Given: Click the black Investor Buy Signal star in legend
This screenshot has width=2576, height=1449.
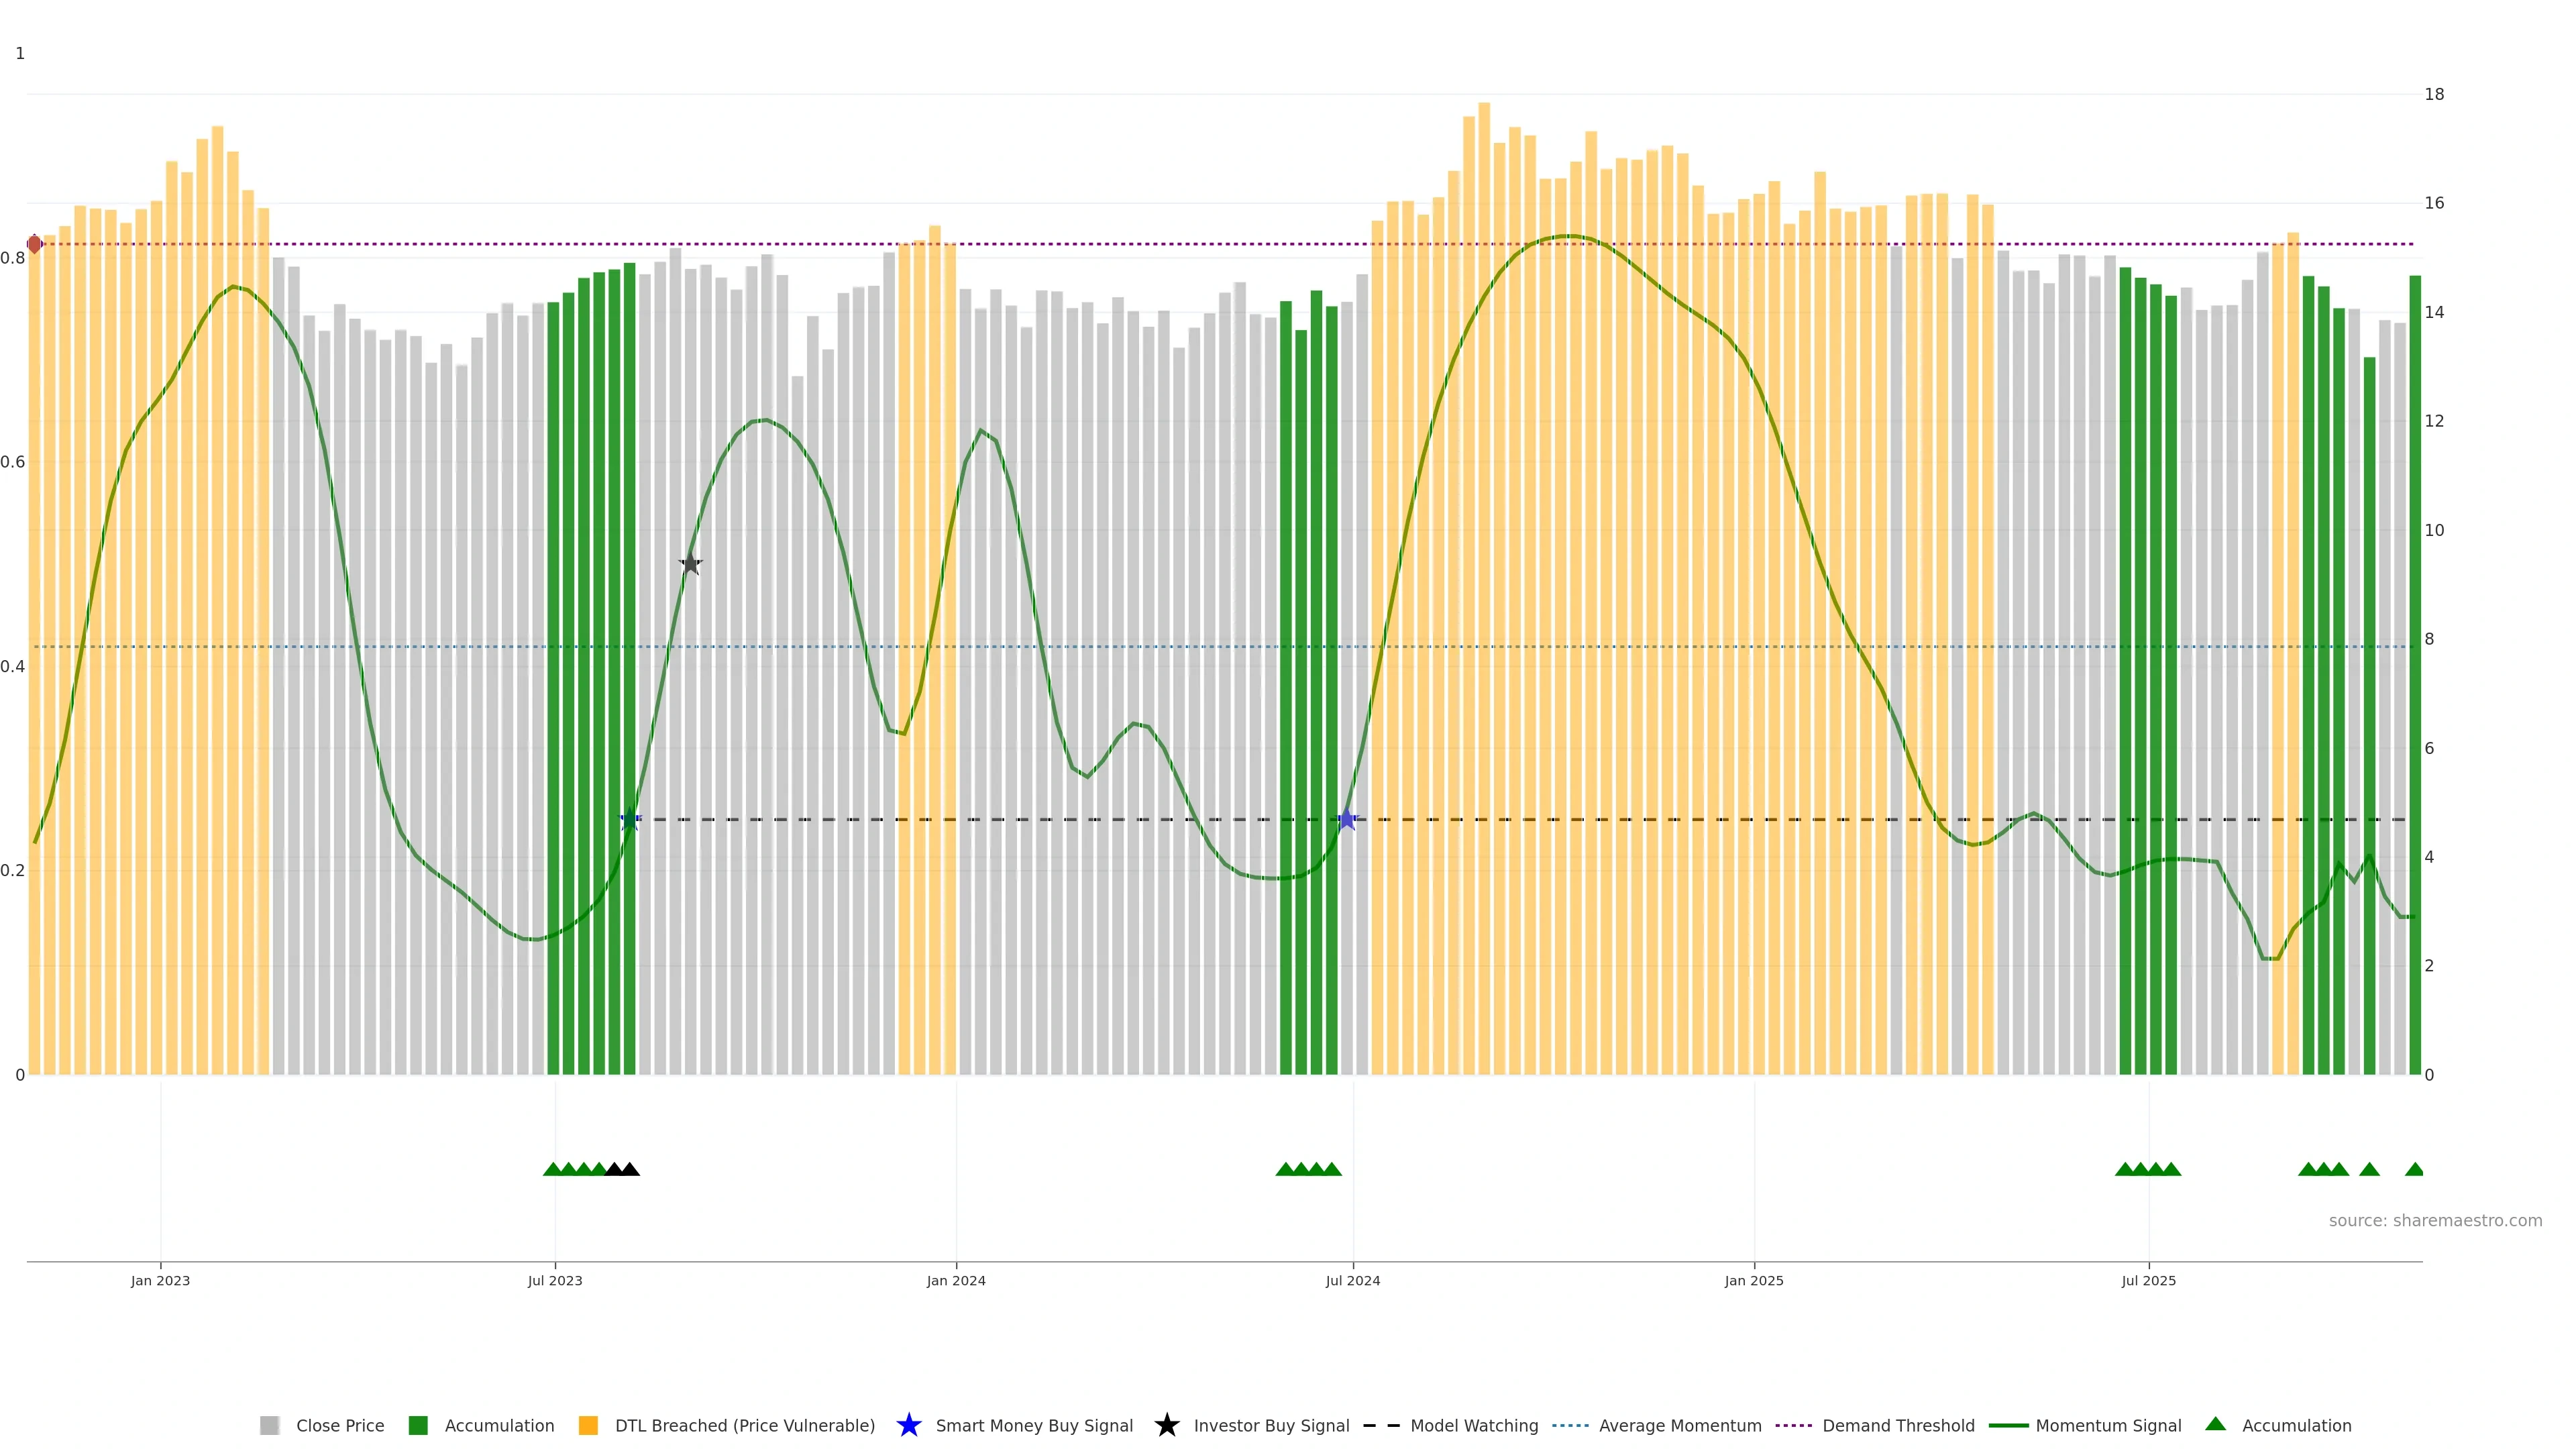Looking at the screenshot, I should (x=1166, y=1426).
